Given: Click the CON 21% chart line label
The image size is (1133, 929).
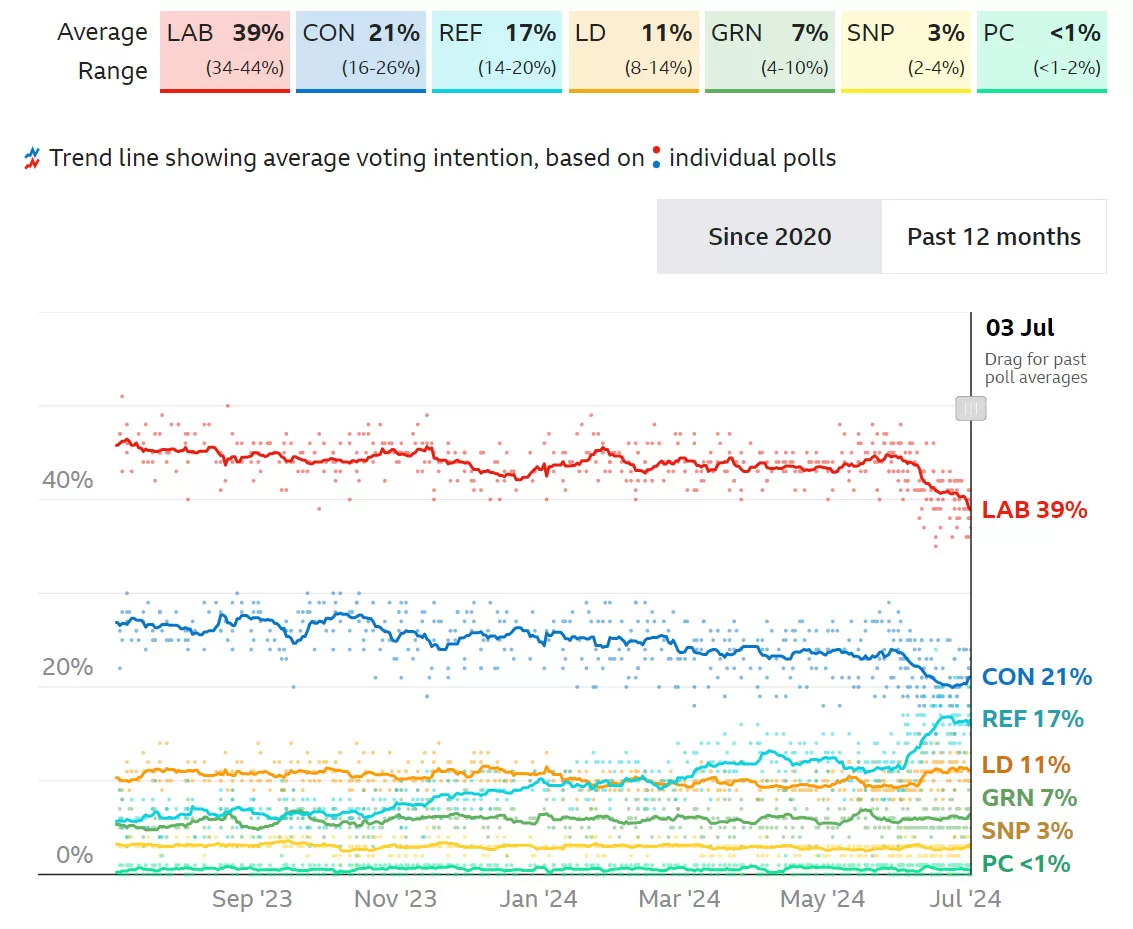Looking at the screenshot, I should coord(1036,677).
